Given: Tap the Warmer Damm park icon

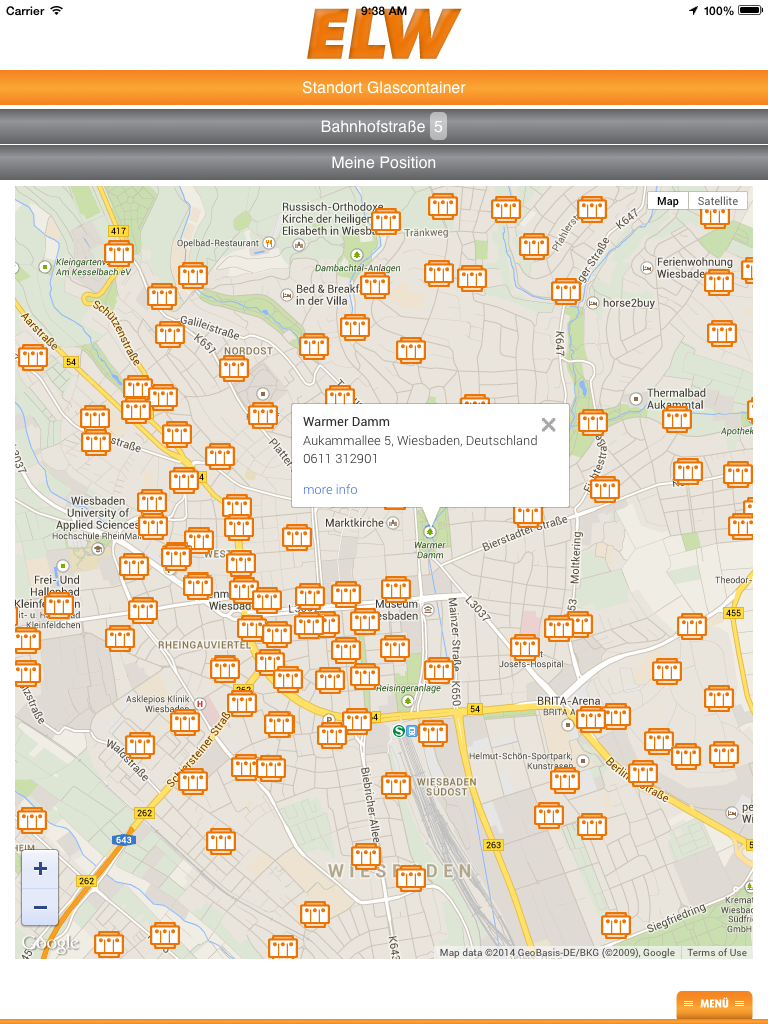Looking at the screenshot, I should (x=430, y=532).
